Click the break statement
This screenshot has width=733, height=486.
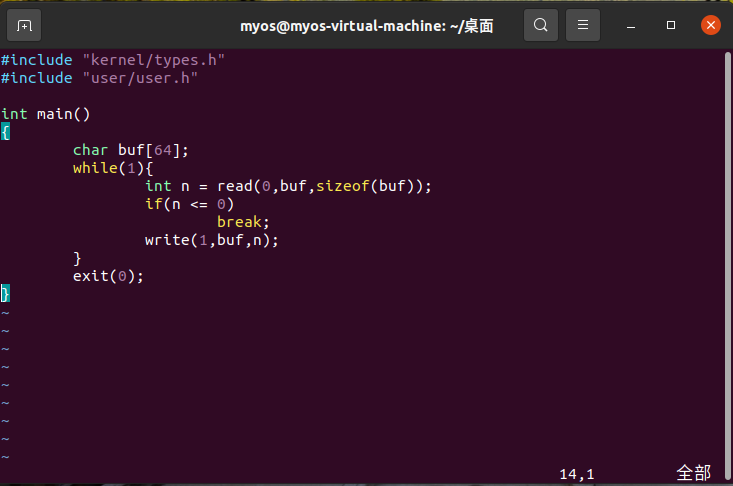[243, 222]
